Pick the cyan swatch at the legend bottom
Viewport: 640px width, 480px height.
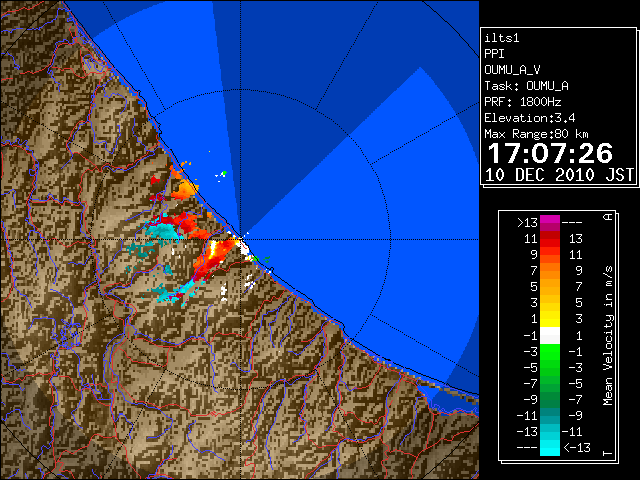point(550,447)
